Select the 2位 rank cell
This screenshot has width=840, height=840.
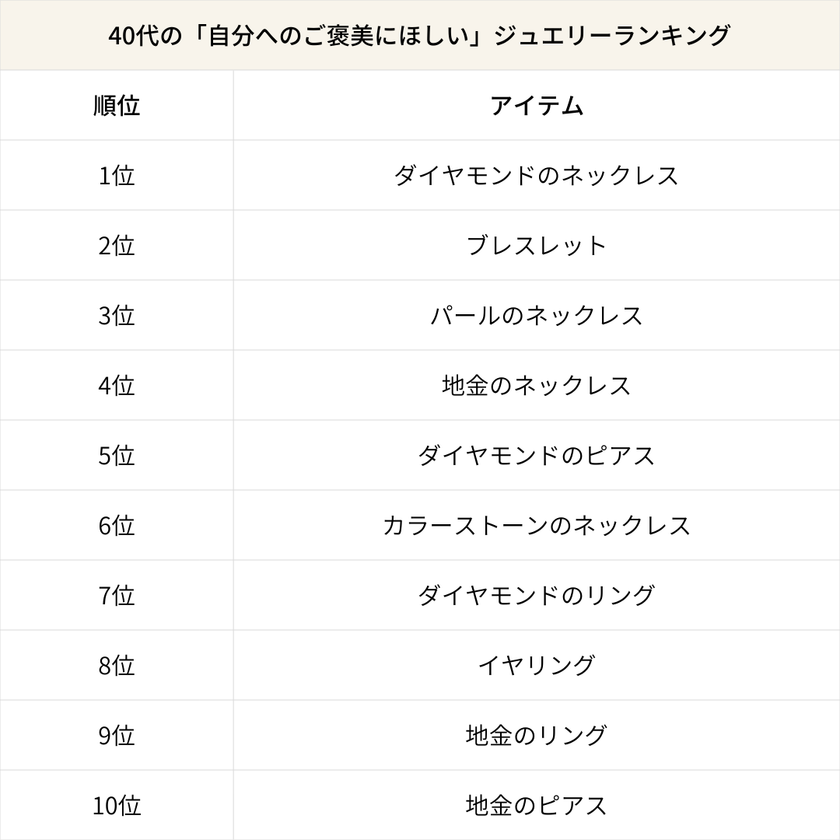[x=116, y=246]
